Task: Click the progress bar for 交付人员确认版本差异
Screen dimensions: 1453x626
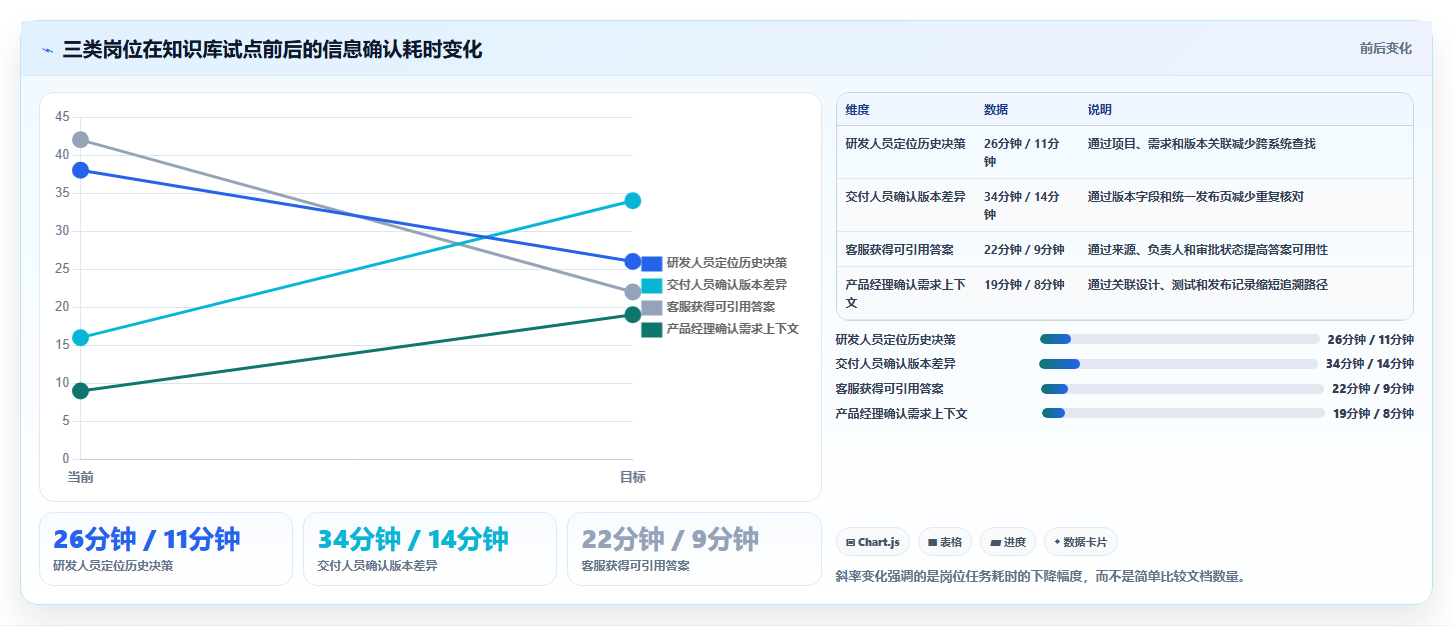Action: pyautogui.click(x=1178, y=364)
